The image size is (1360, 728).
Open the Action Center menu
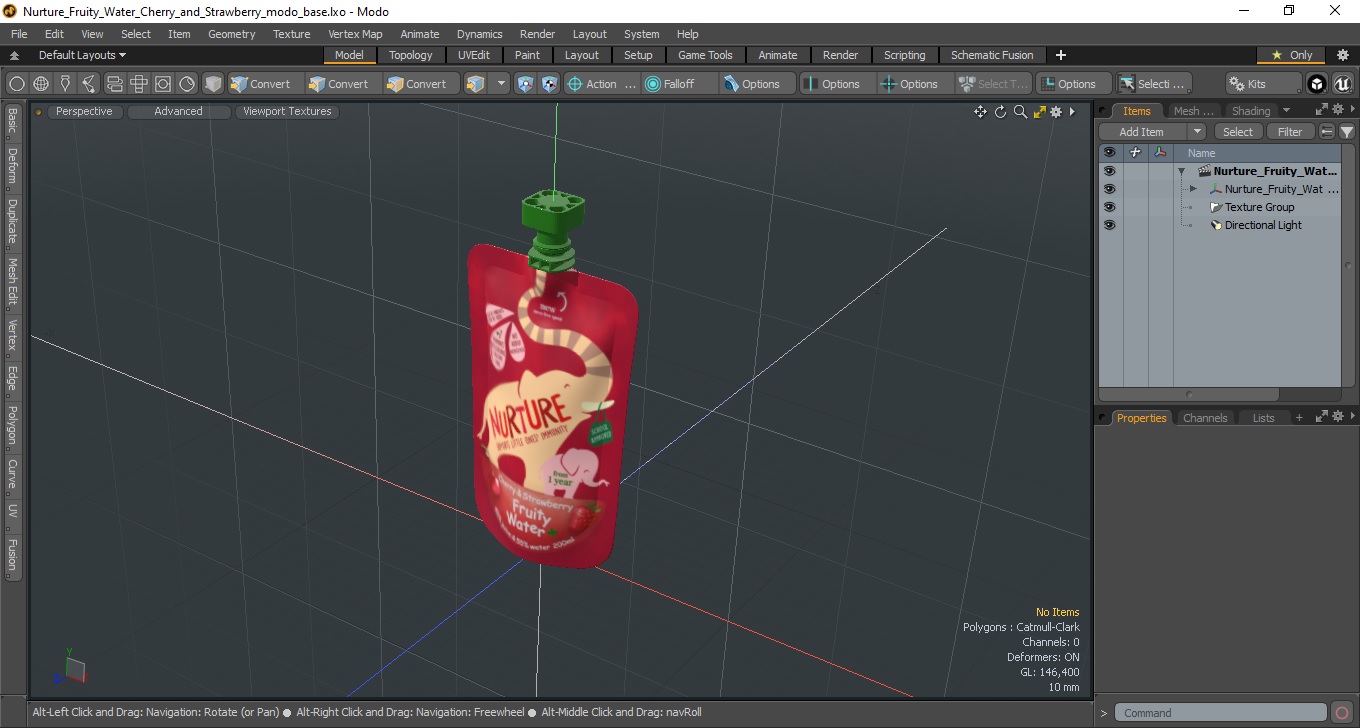(x=602, y=84)
